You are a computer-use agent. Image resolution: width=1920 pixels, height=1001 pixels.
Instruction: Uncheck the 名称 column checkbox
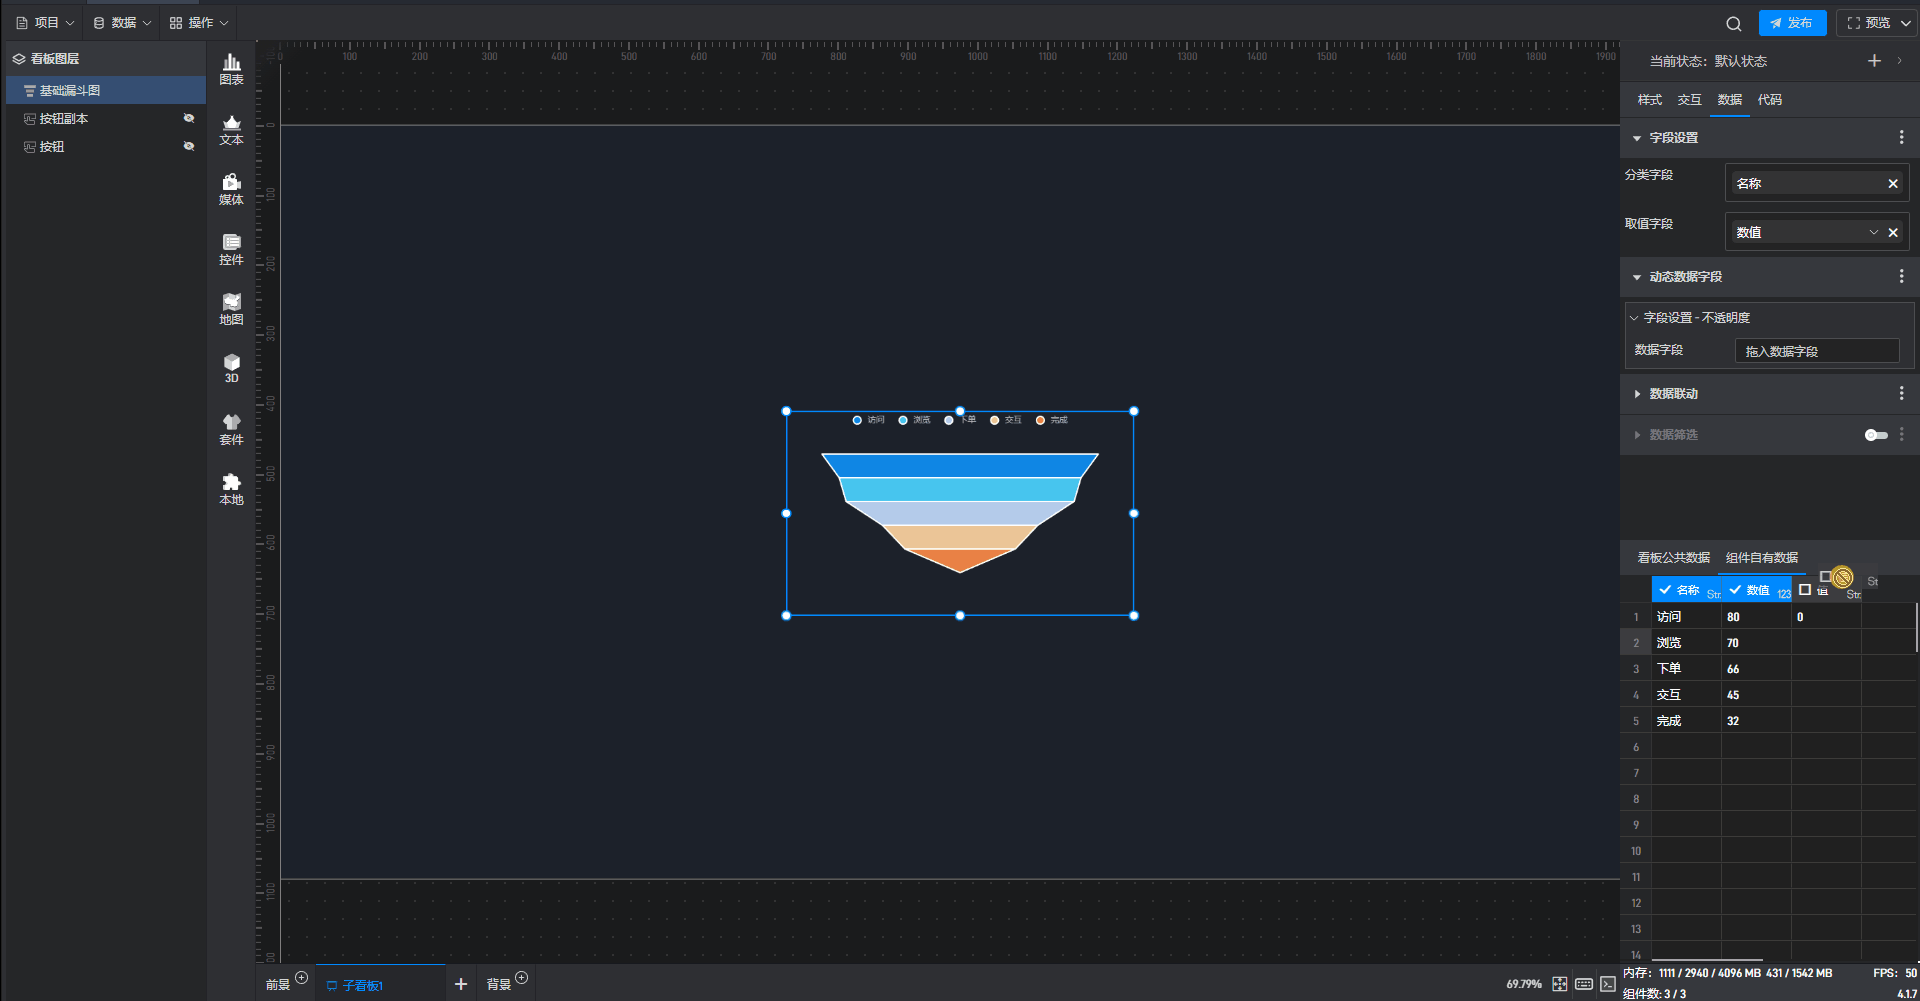(1665, 590)
